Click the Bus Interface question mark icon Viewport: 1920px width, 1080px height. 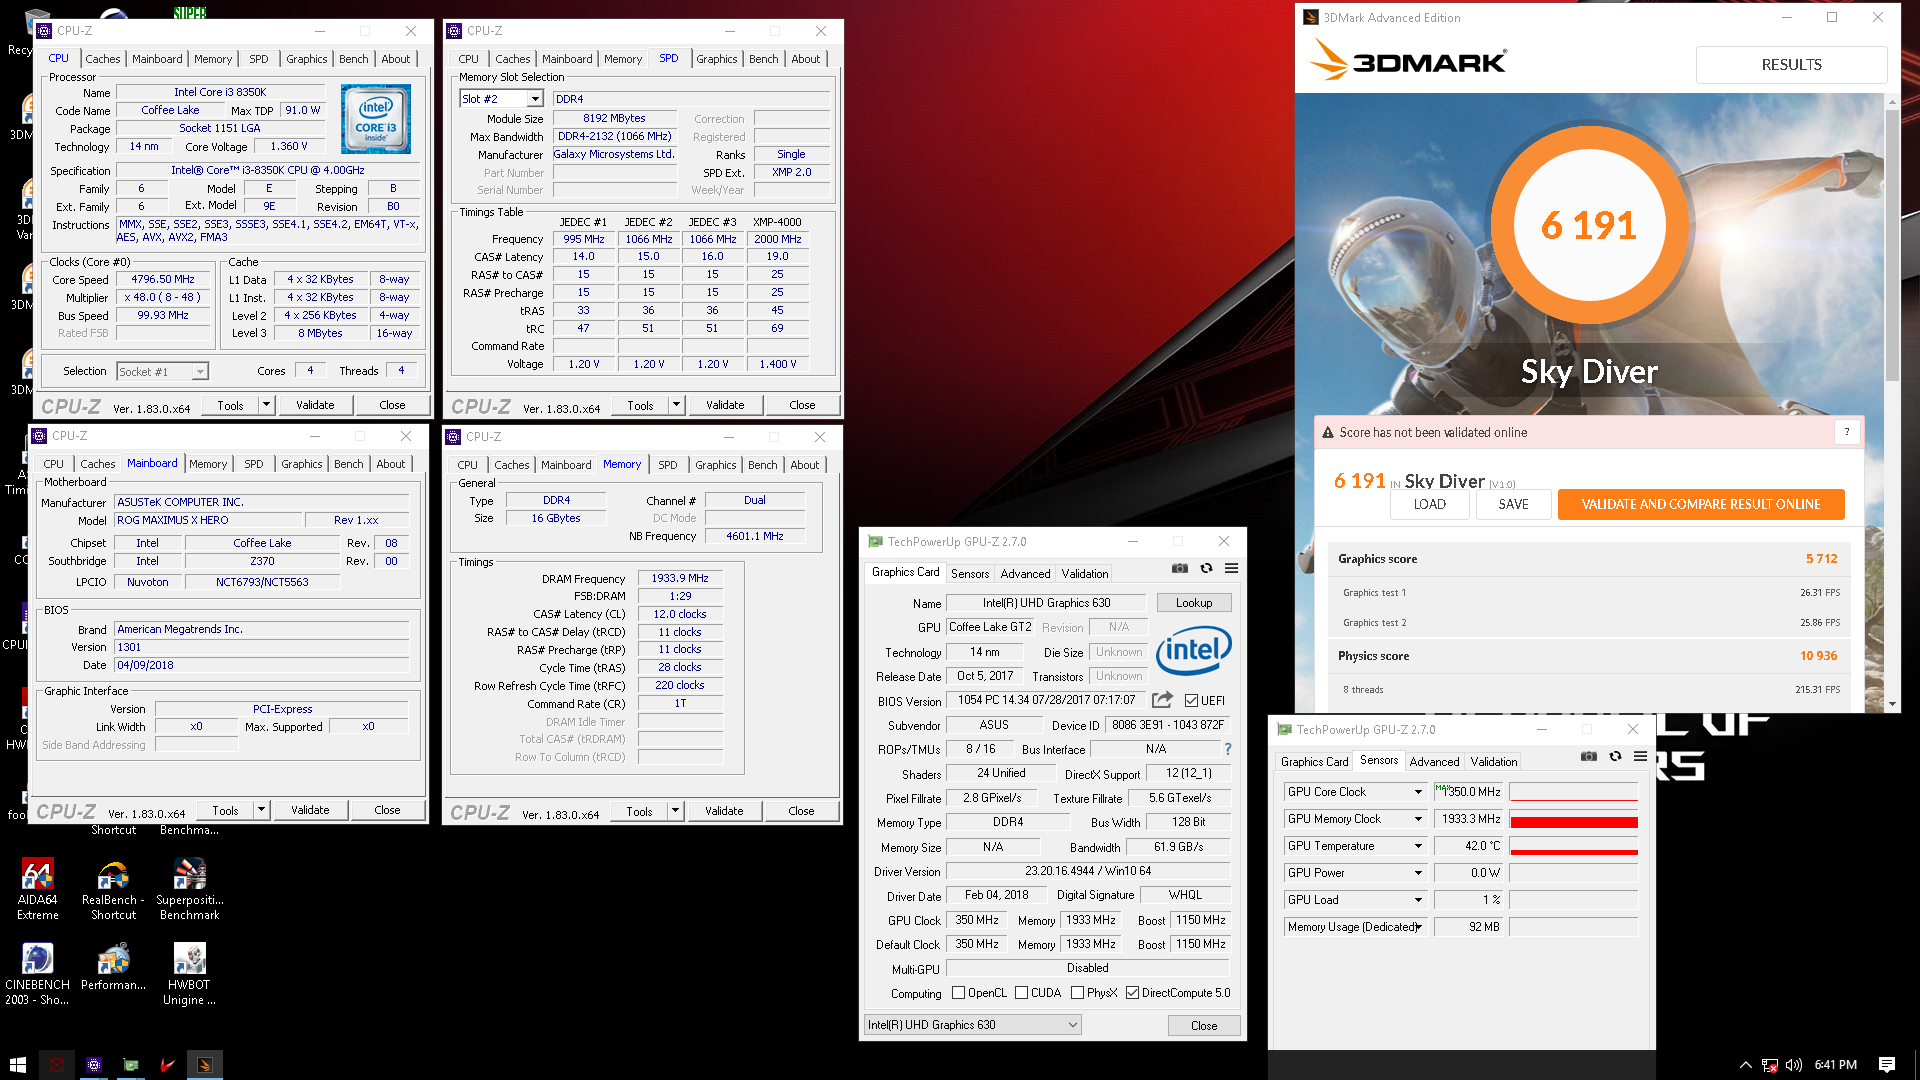coord(1228,749)
